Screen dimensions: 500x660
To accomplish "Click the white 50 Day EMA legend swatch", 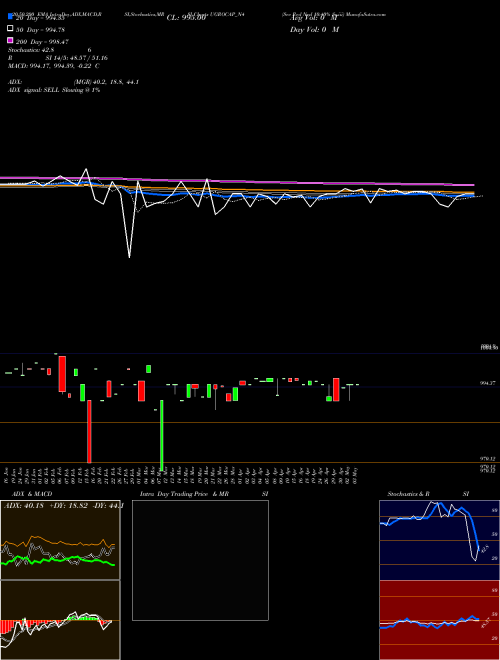I will (10, 29).
